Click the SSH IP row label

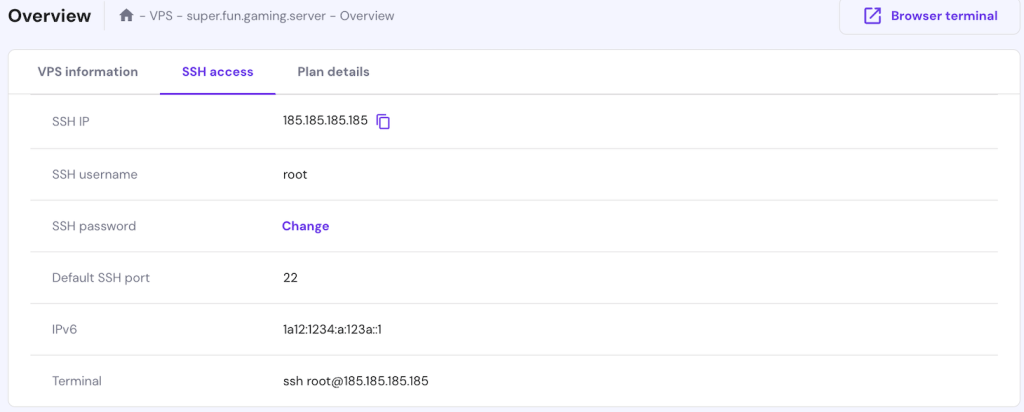pyautogui.click(x=71, y=121)
